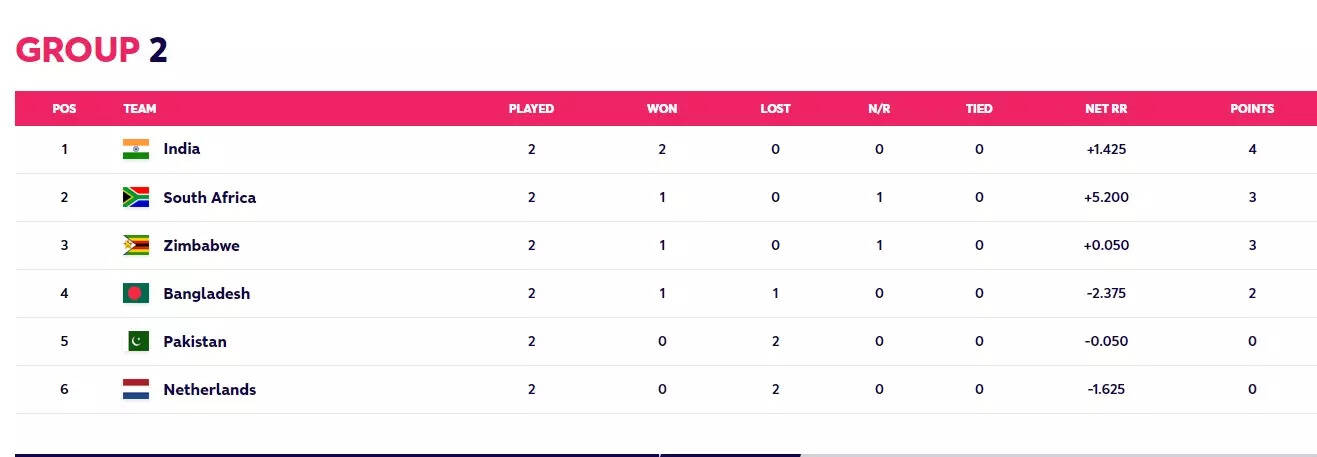Open the Netherlands team link

click(209, 389)
